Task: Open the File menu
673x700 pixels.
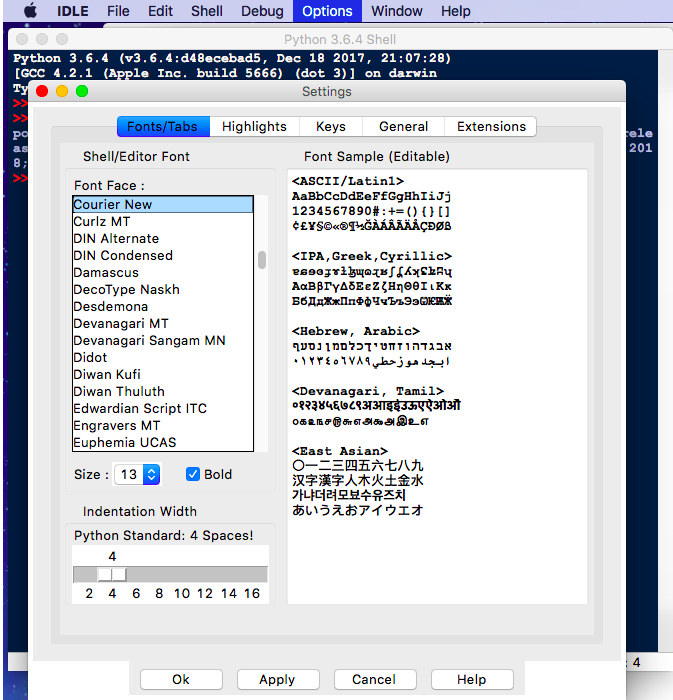Action: point(118,11)
